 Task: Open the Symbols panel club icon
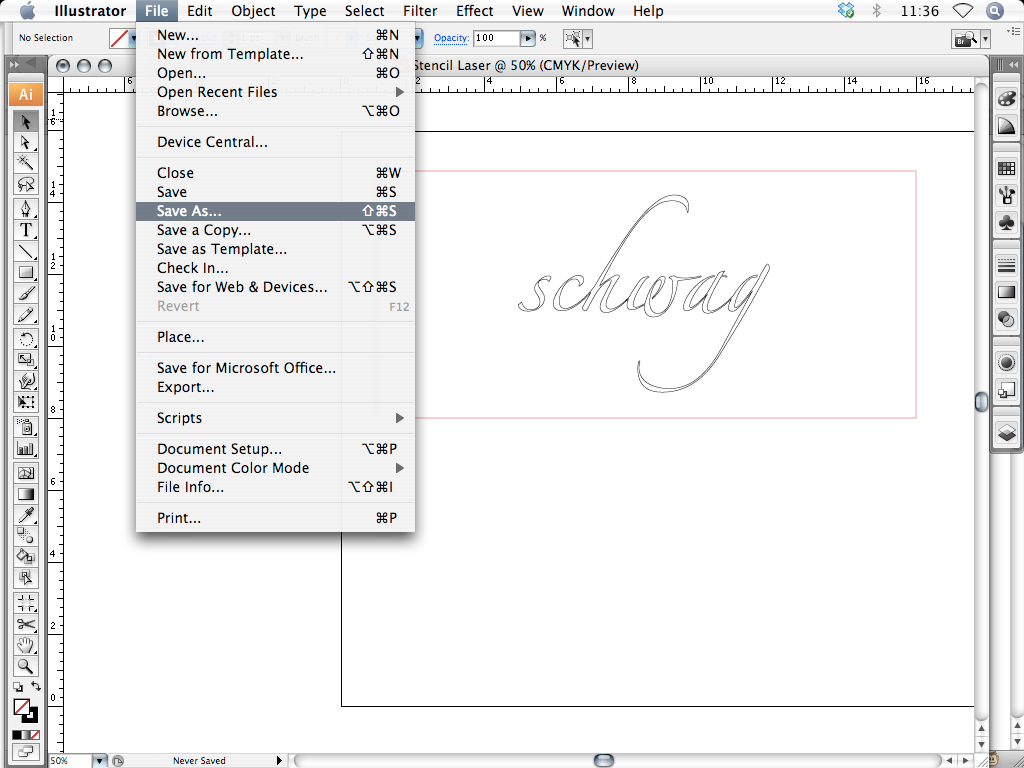click(x=1006, y=223)
